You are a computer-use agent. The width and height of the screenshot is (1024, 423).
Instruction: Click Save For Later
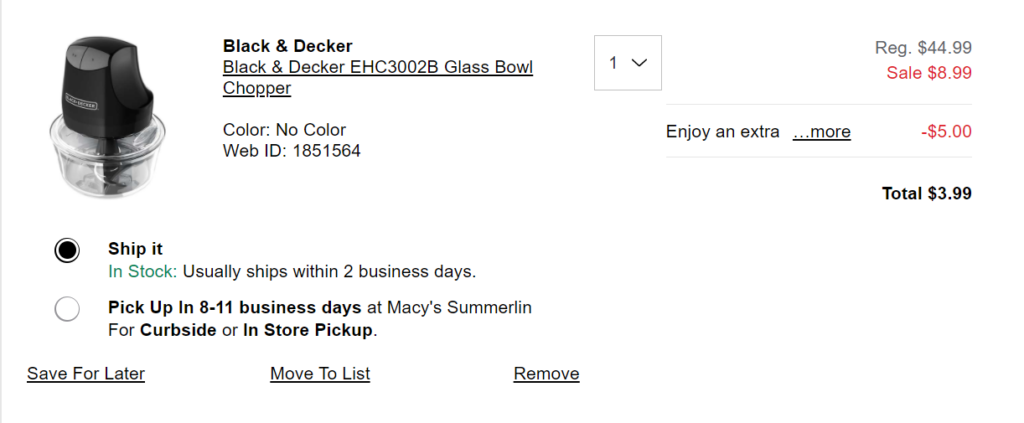pos(86,374)
